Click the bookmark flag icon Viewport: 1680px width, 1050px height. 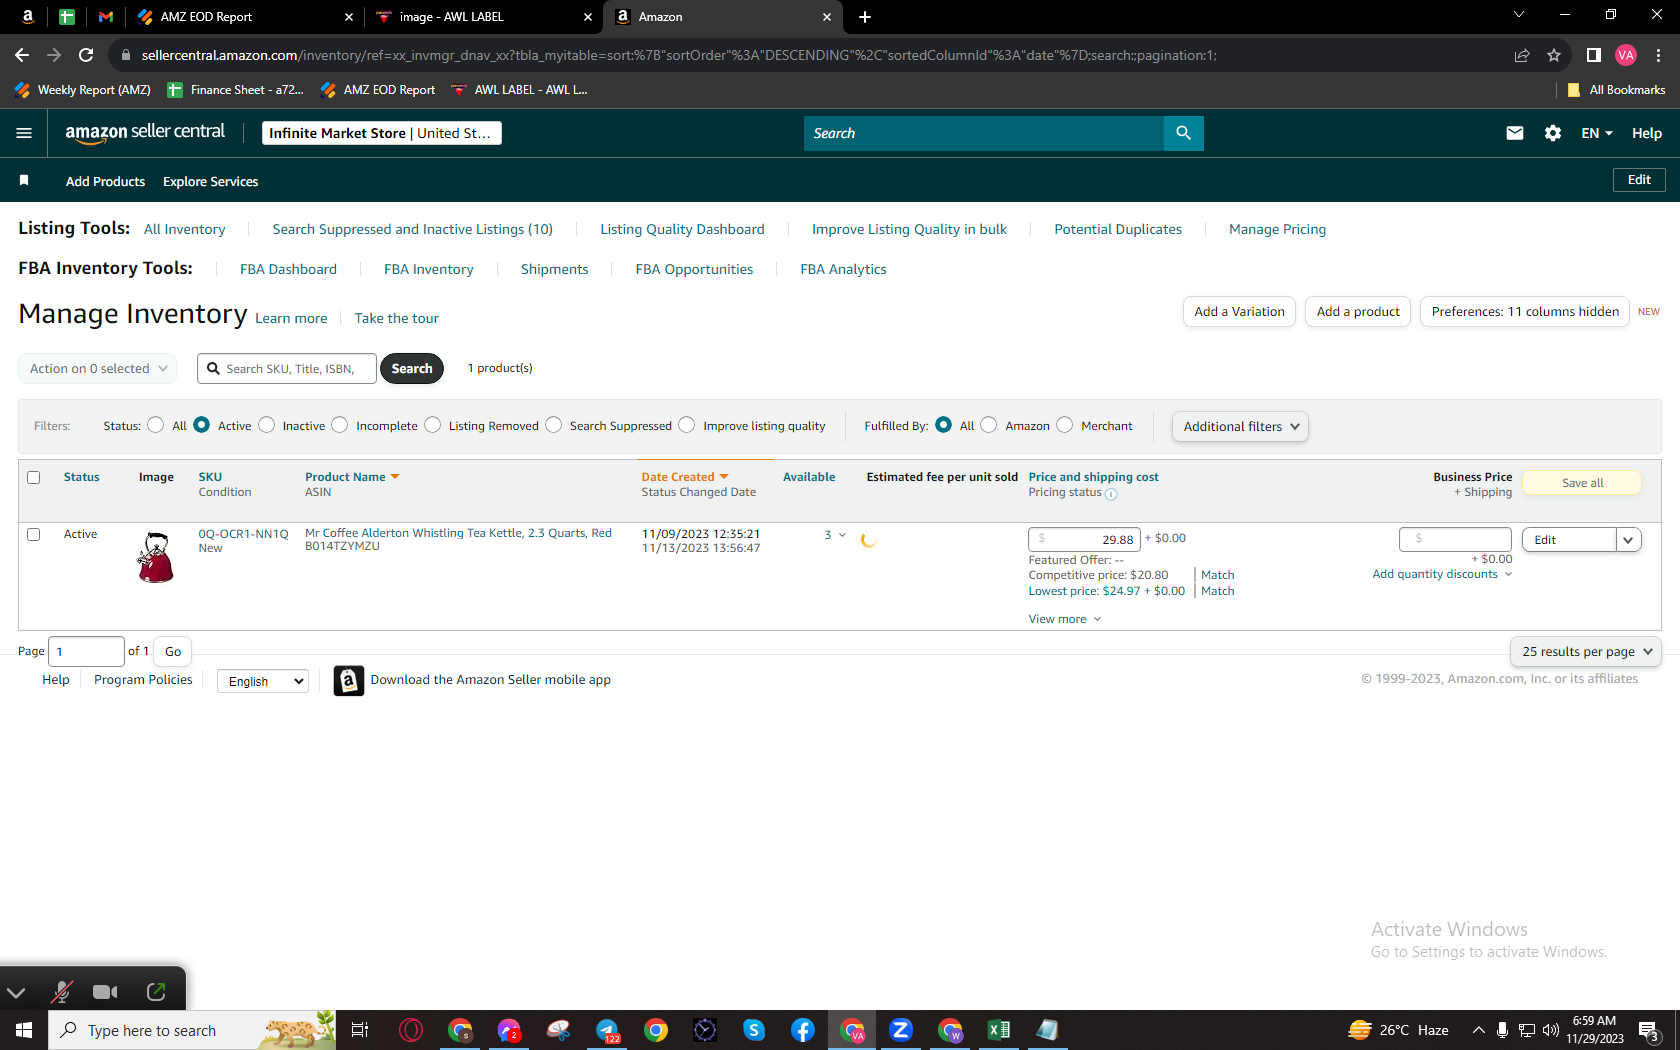click(24, 180)
